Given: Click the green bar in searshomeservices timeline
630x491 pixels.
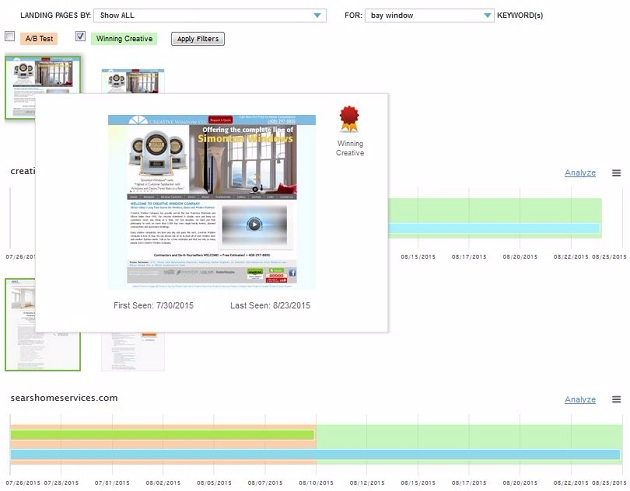Looking at the screenshot, I should tap(162, 435).
